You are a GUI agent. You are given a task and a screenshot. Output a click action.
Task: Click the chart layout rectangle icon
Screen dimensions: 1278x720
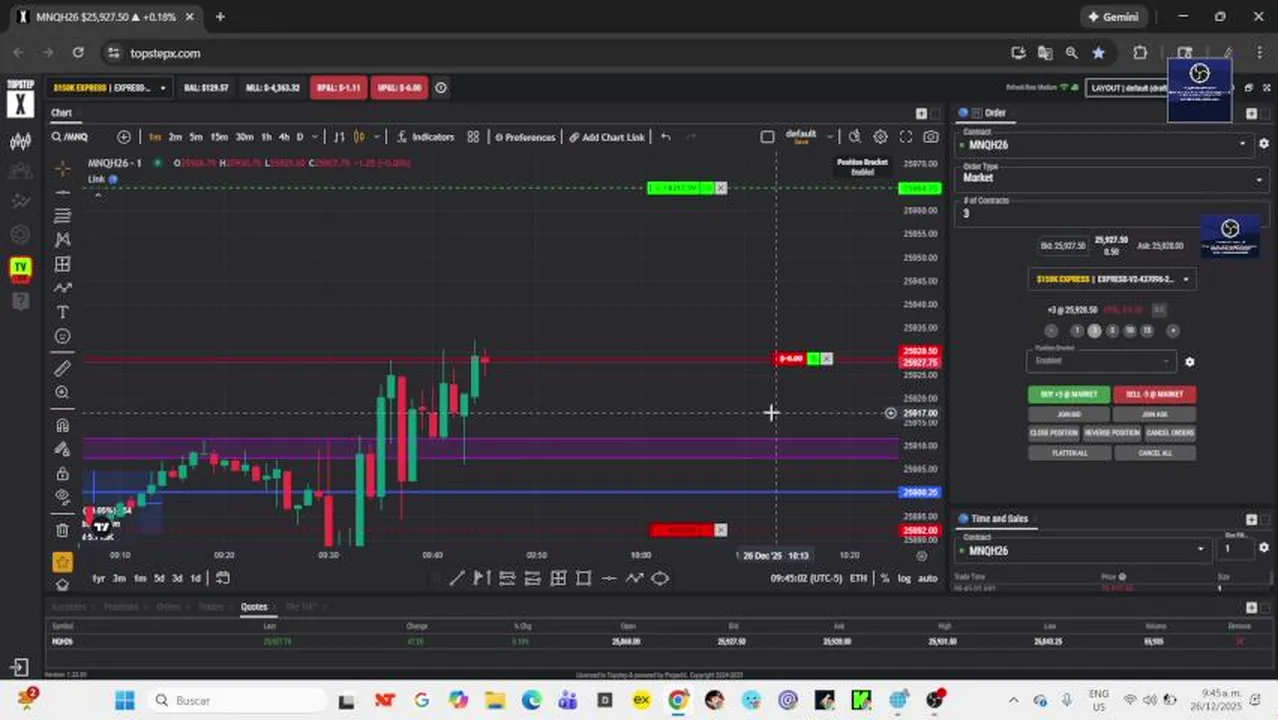[768, 137]
